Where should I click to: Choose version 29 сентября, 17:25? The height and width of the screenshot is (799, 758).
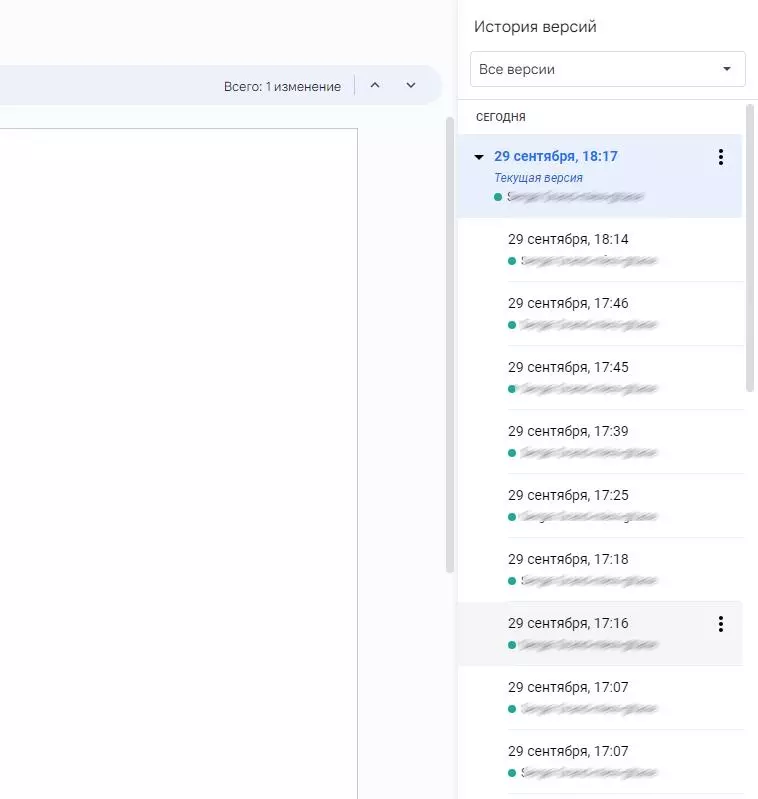click(x=568, y=496)
